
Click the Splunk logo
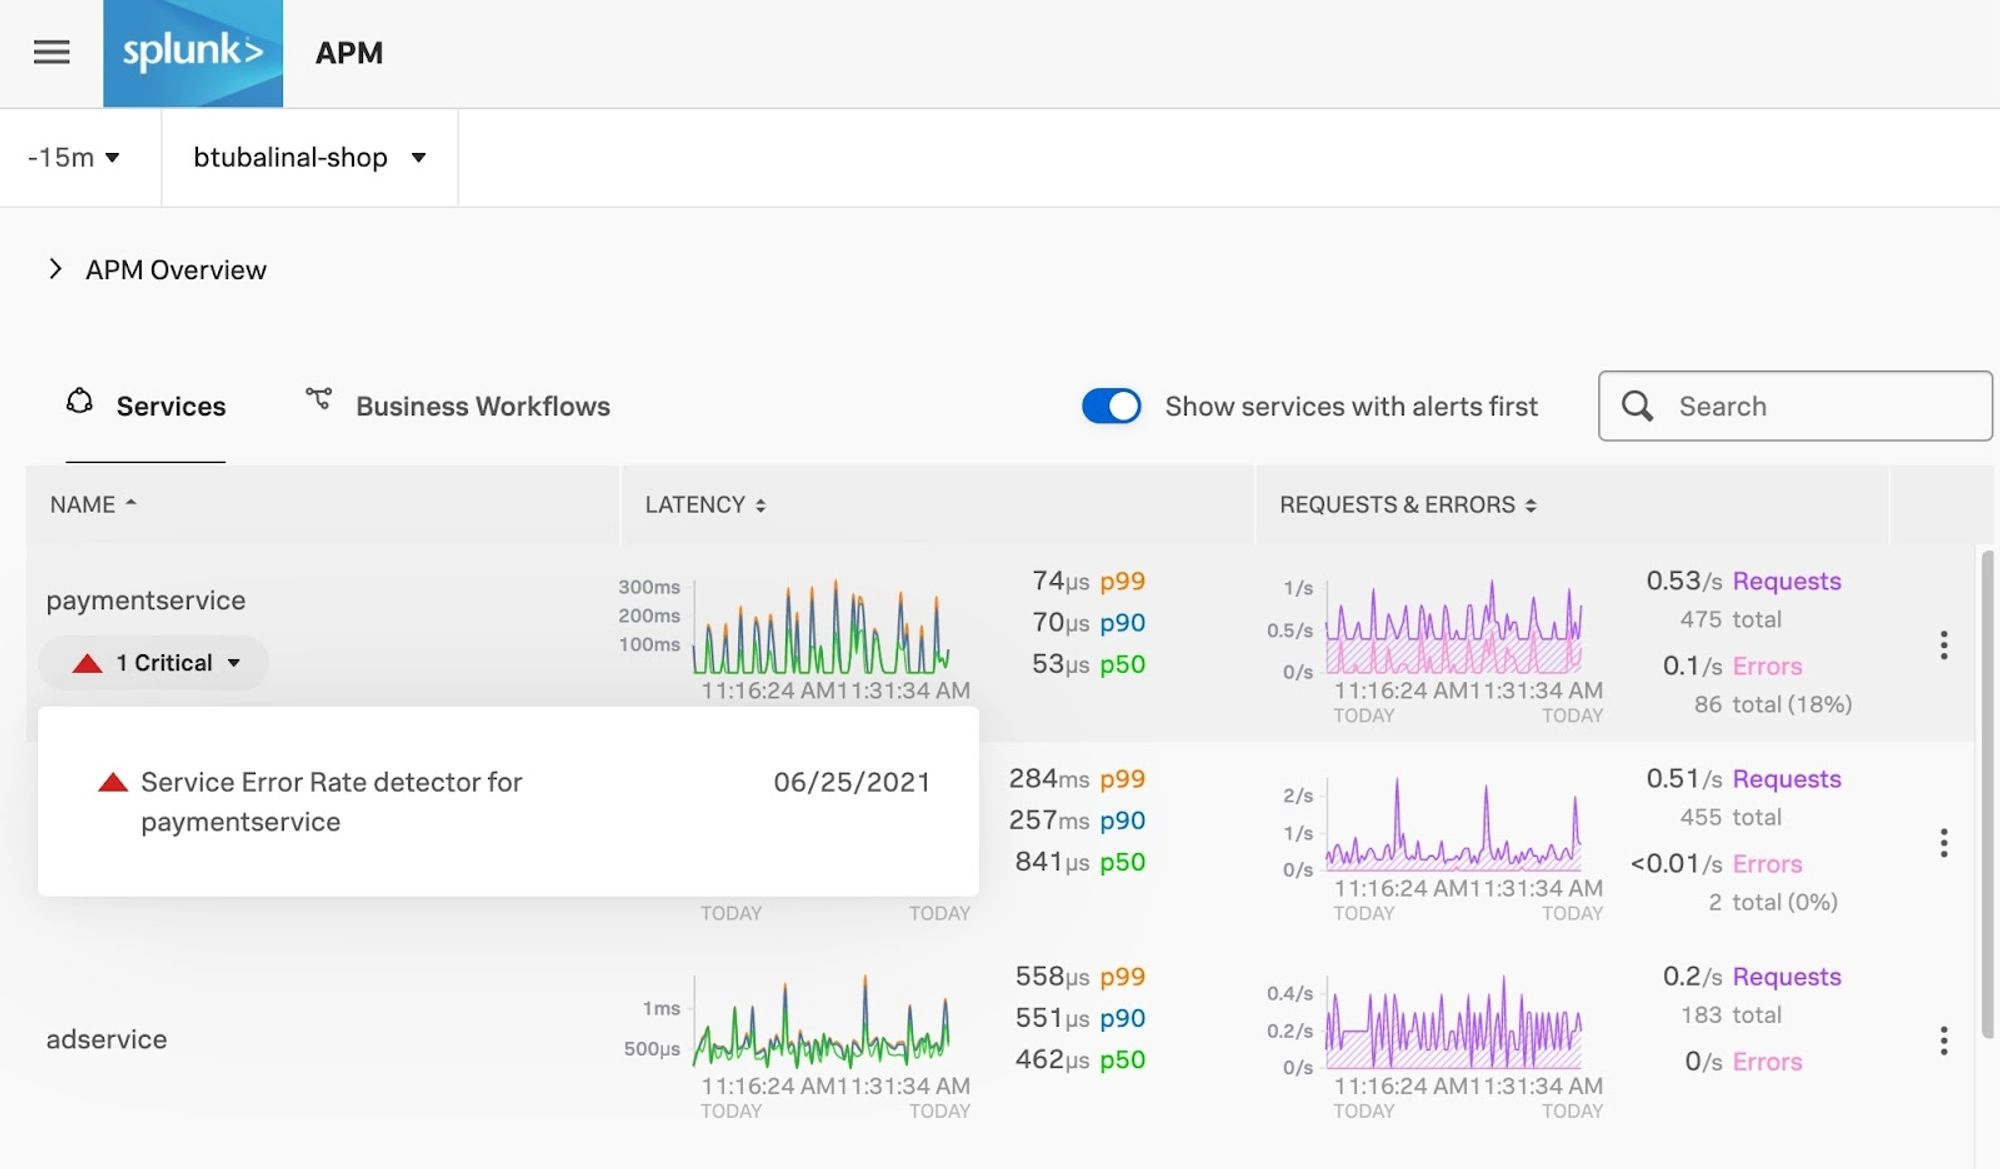pos(193,53)
